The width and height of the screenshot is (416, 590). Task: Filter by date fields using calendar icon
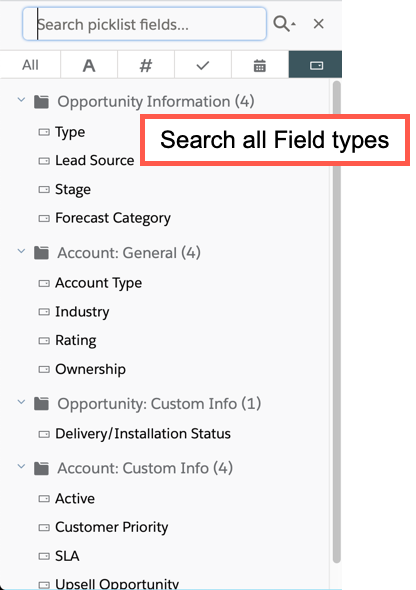point(260,65)
